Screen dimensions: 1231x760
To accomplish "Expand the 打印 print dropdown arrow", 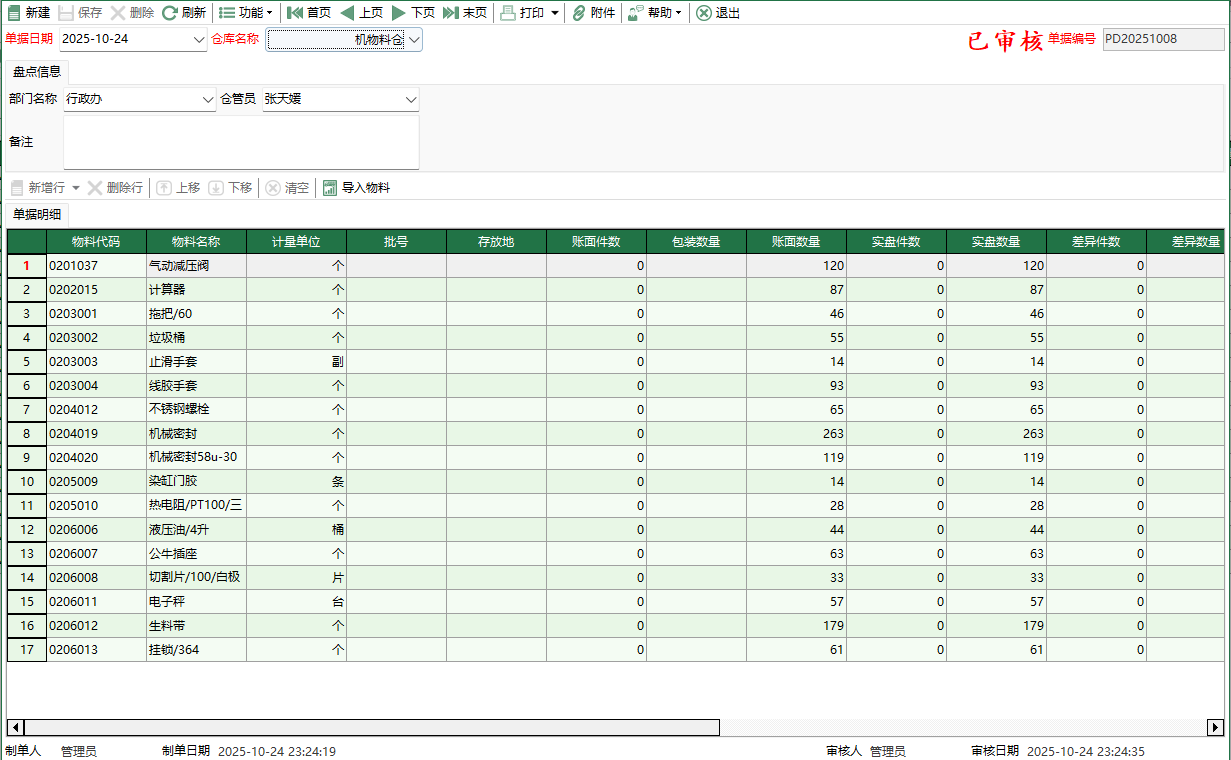I will click(555, 13).
